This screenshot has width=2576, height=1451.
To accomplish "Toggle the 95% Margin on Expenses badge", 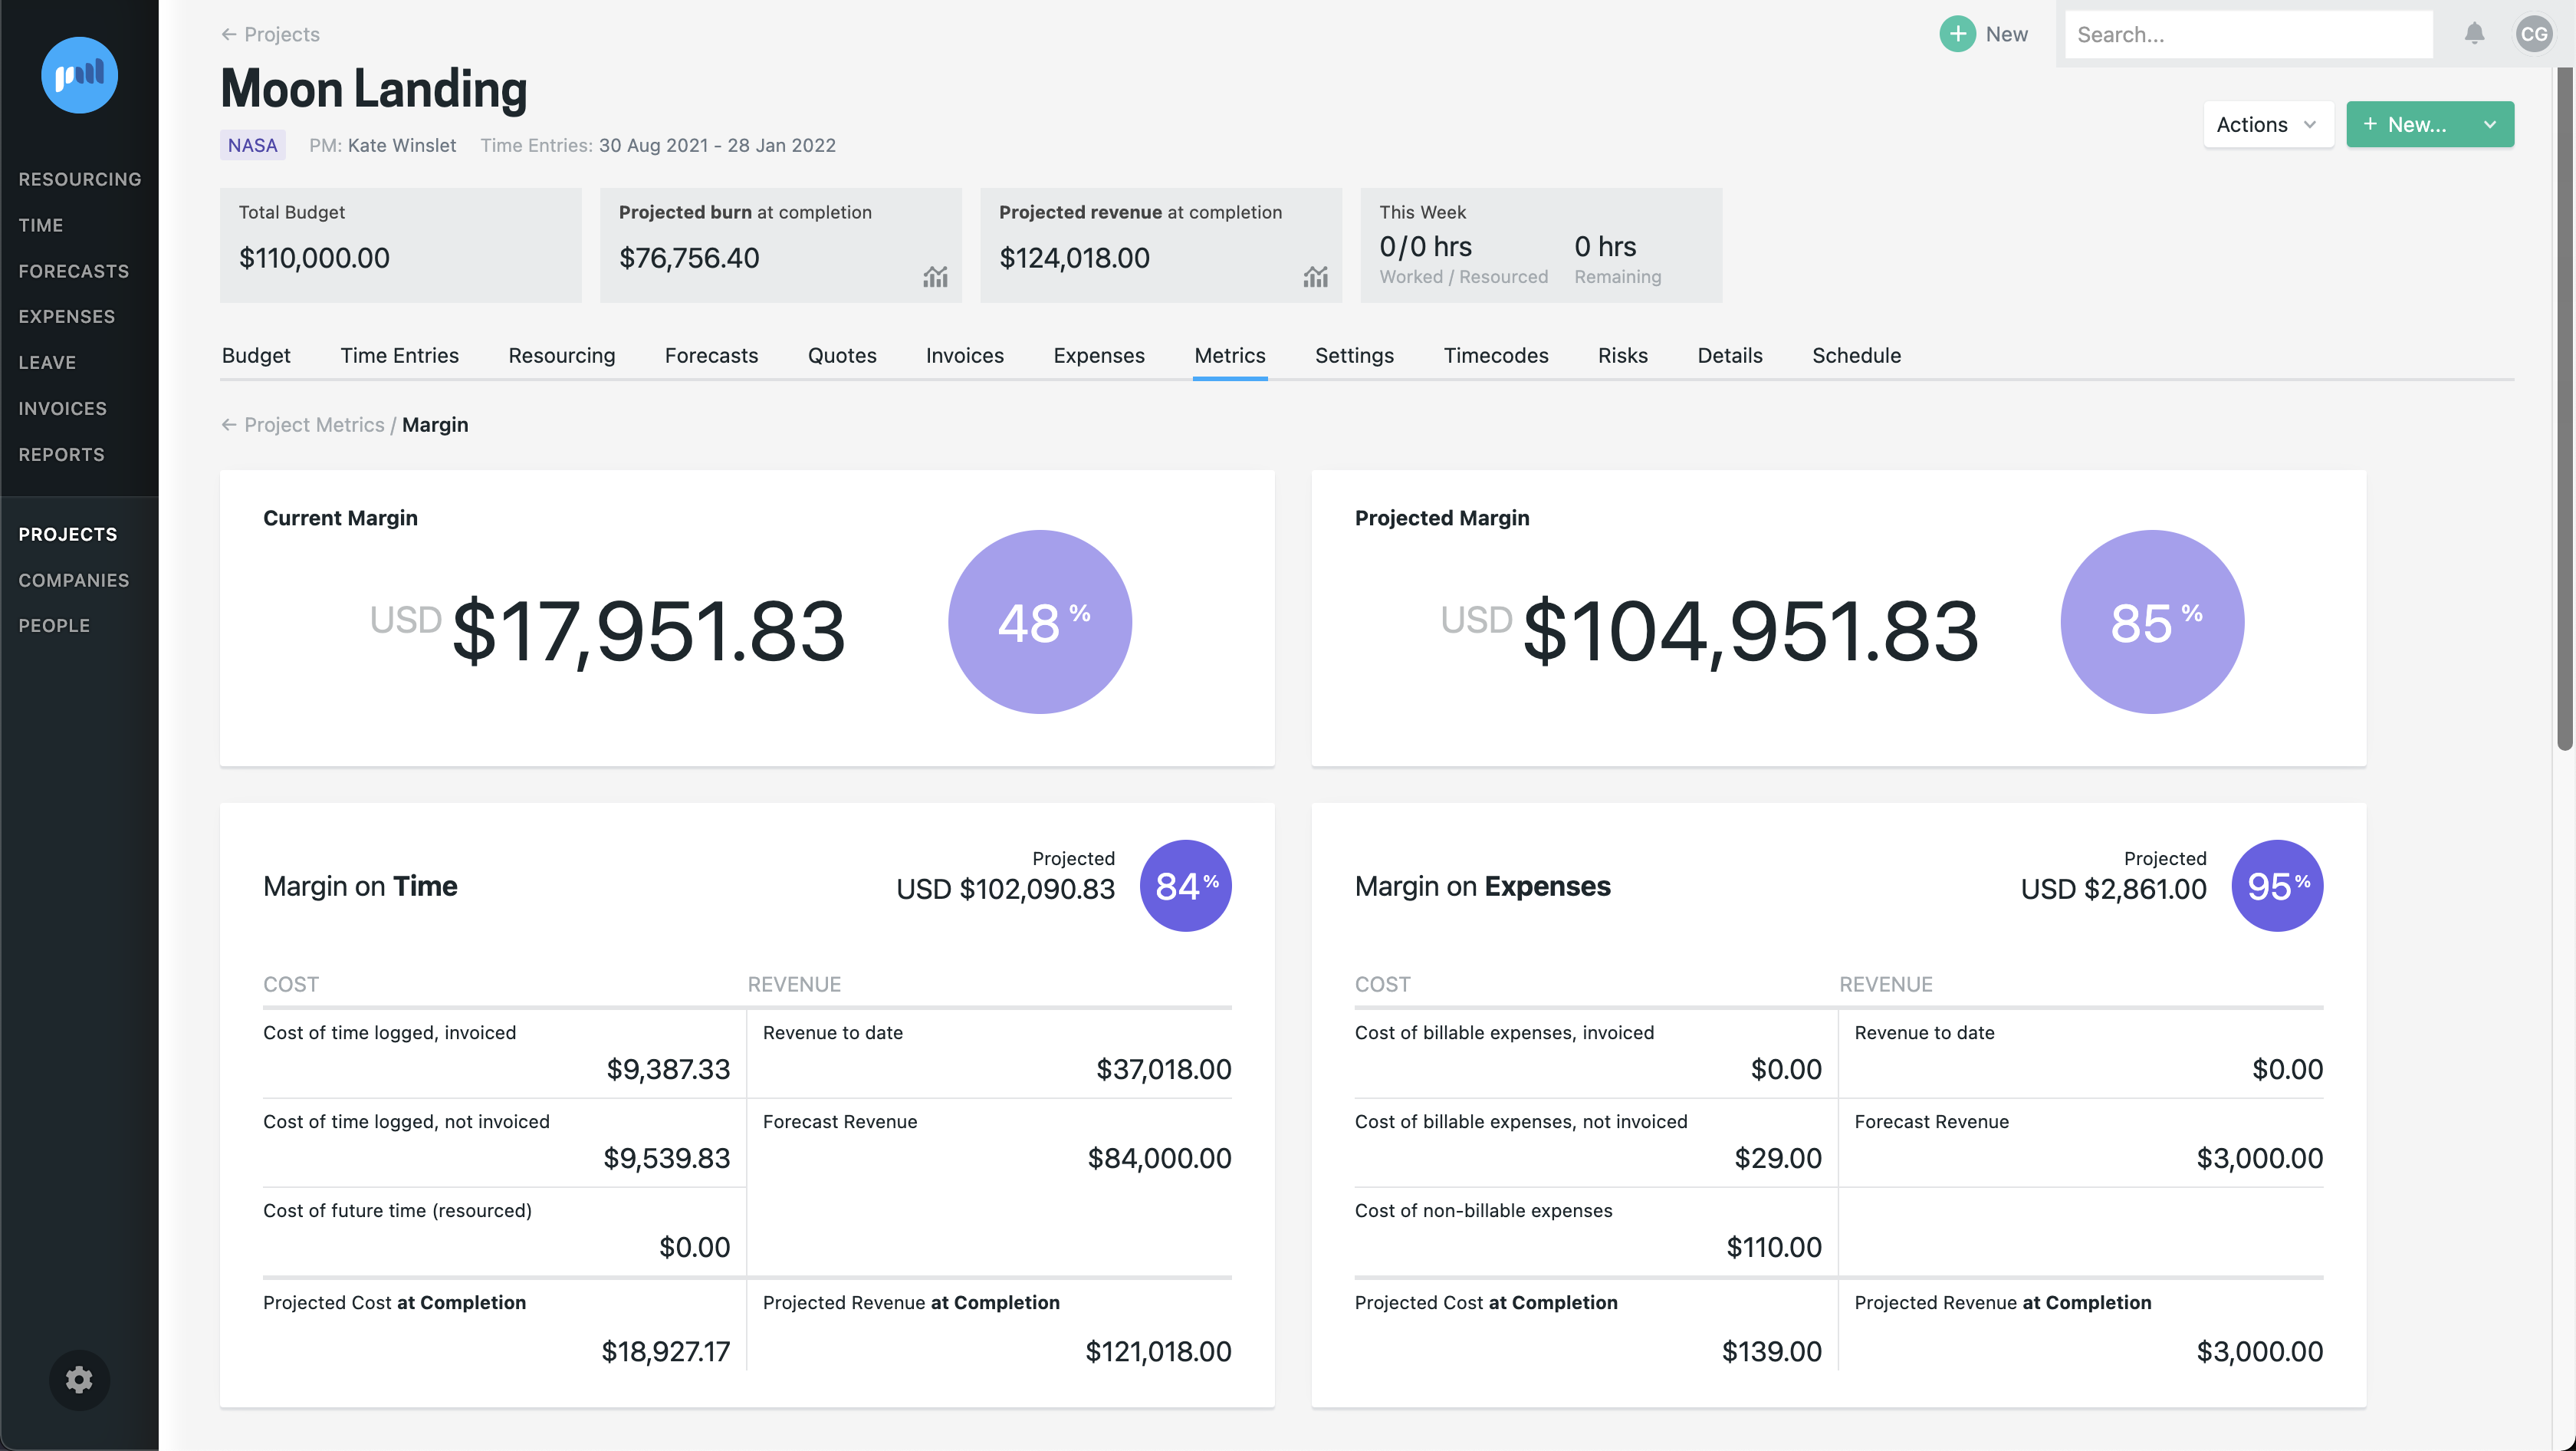I will [2277, 886].
